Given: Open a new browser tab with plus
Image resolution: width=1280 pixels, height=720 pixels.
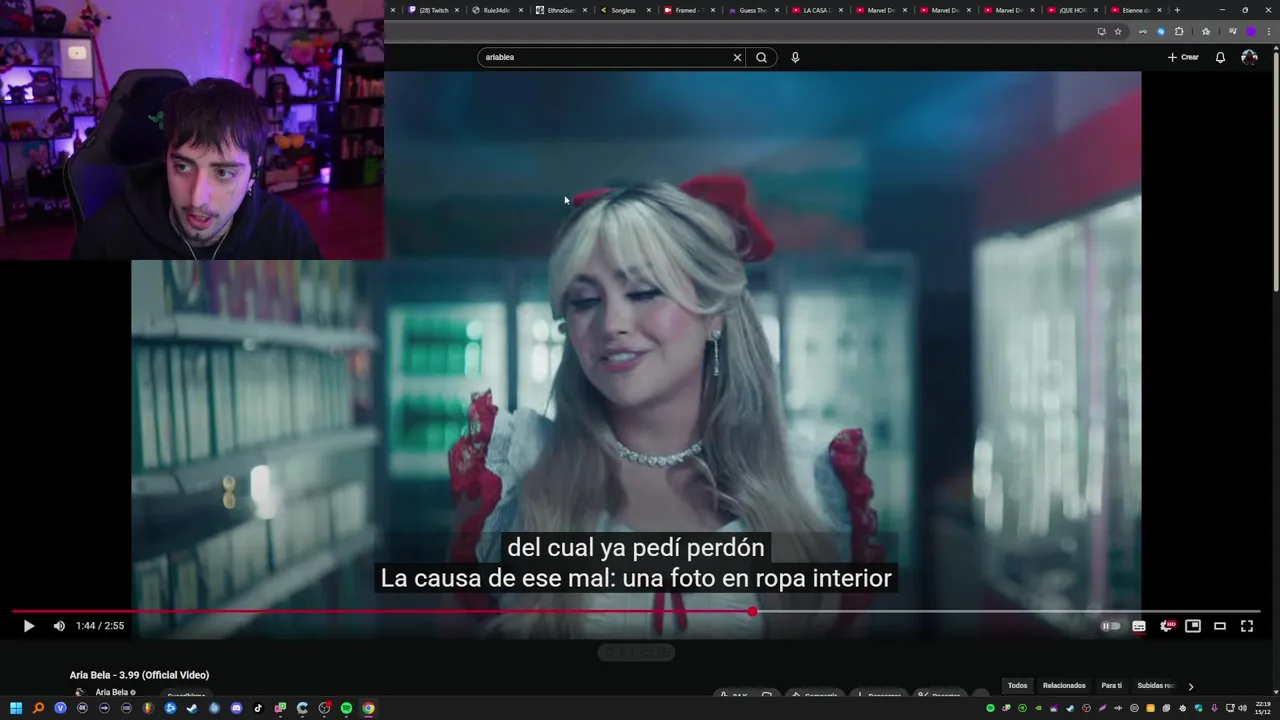Looking at the screenshot, I should pos(1177,10).
